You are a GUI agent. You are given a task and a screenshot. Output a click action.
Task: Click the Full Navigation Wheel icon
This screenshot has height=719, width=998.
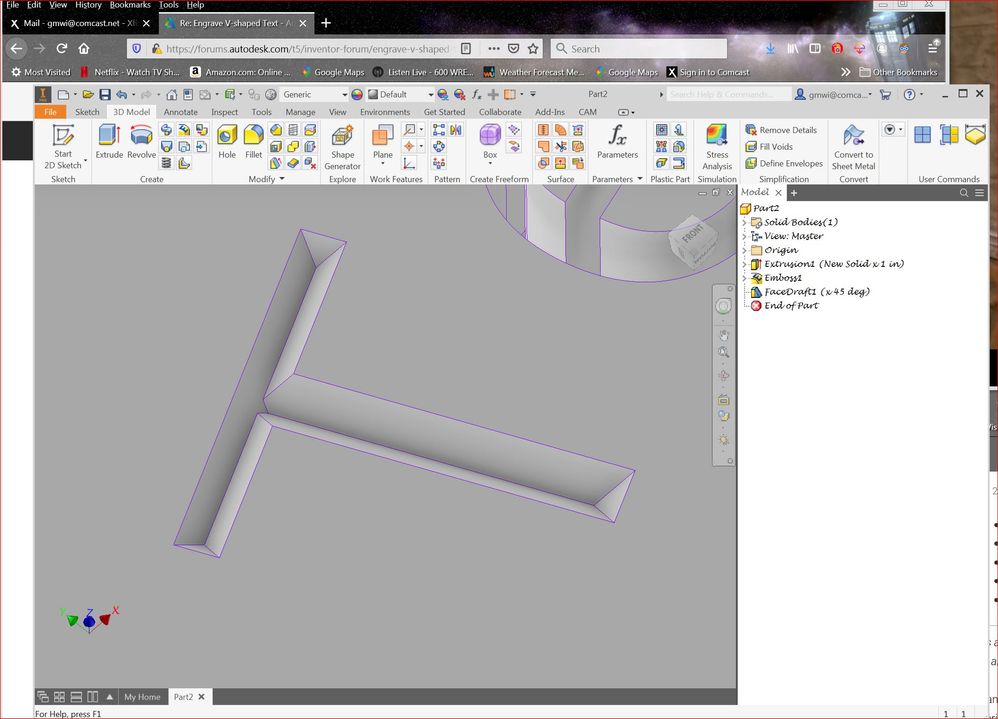[723, 306]
